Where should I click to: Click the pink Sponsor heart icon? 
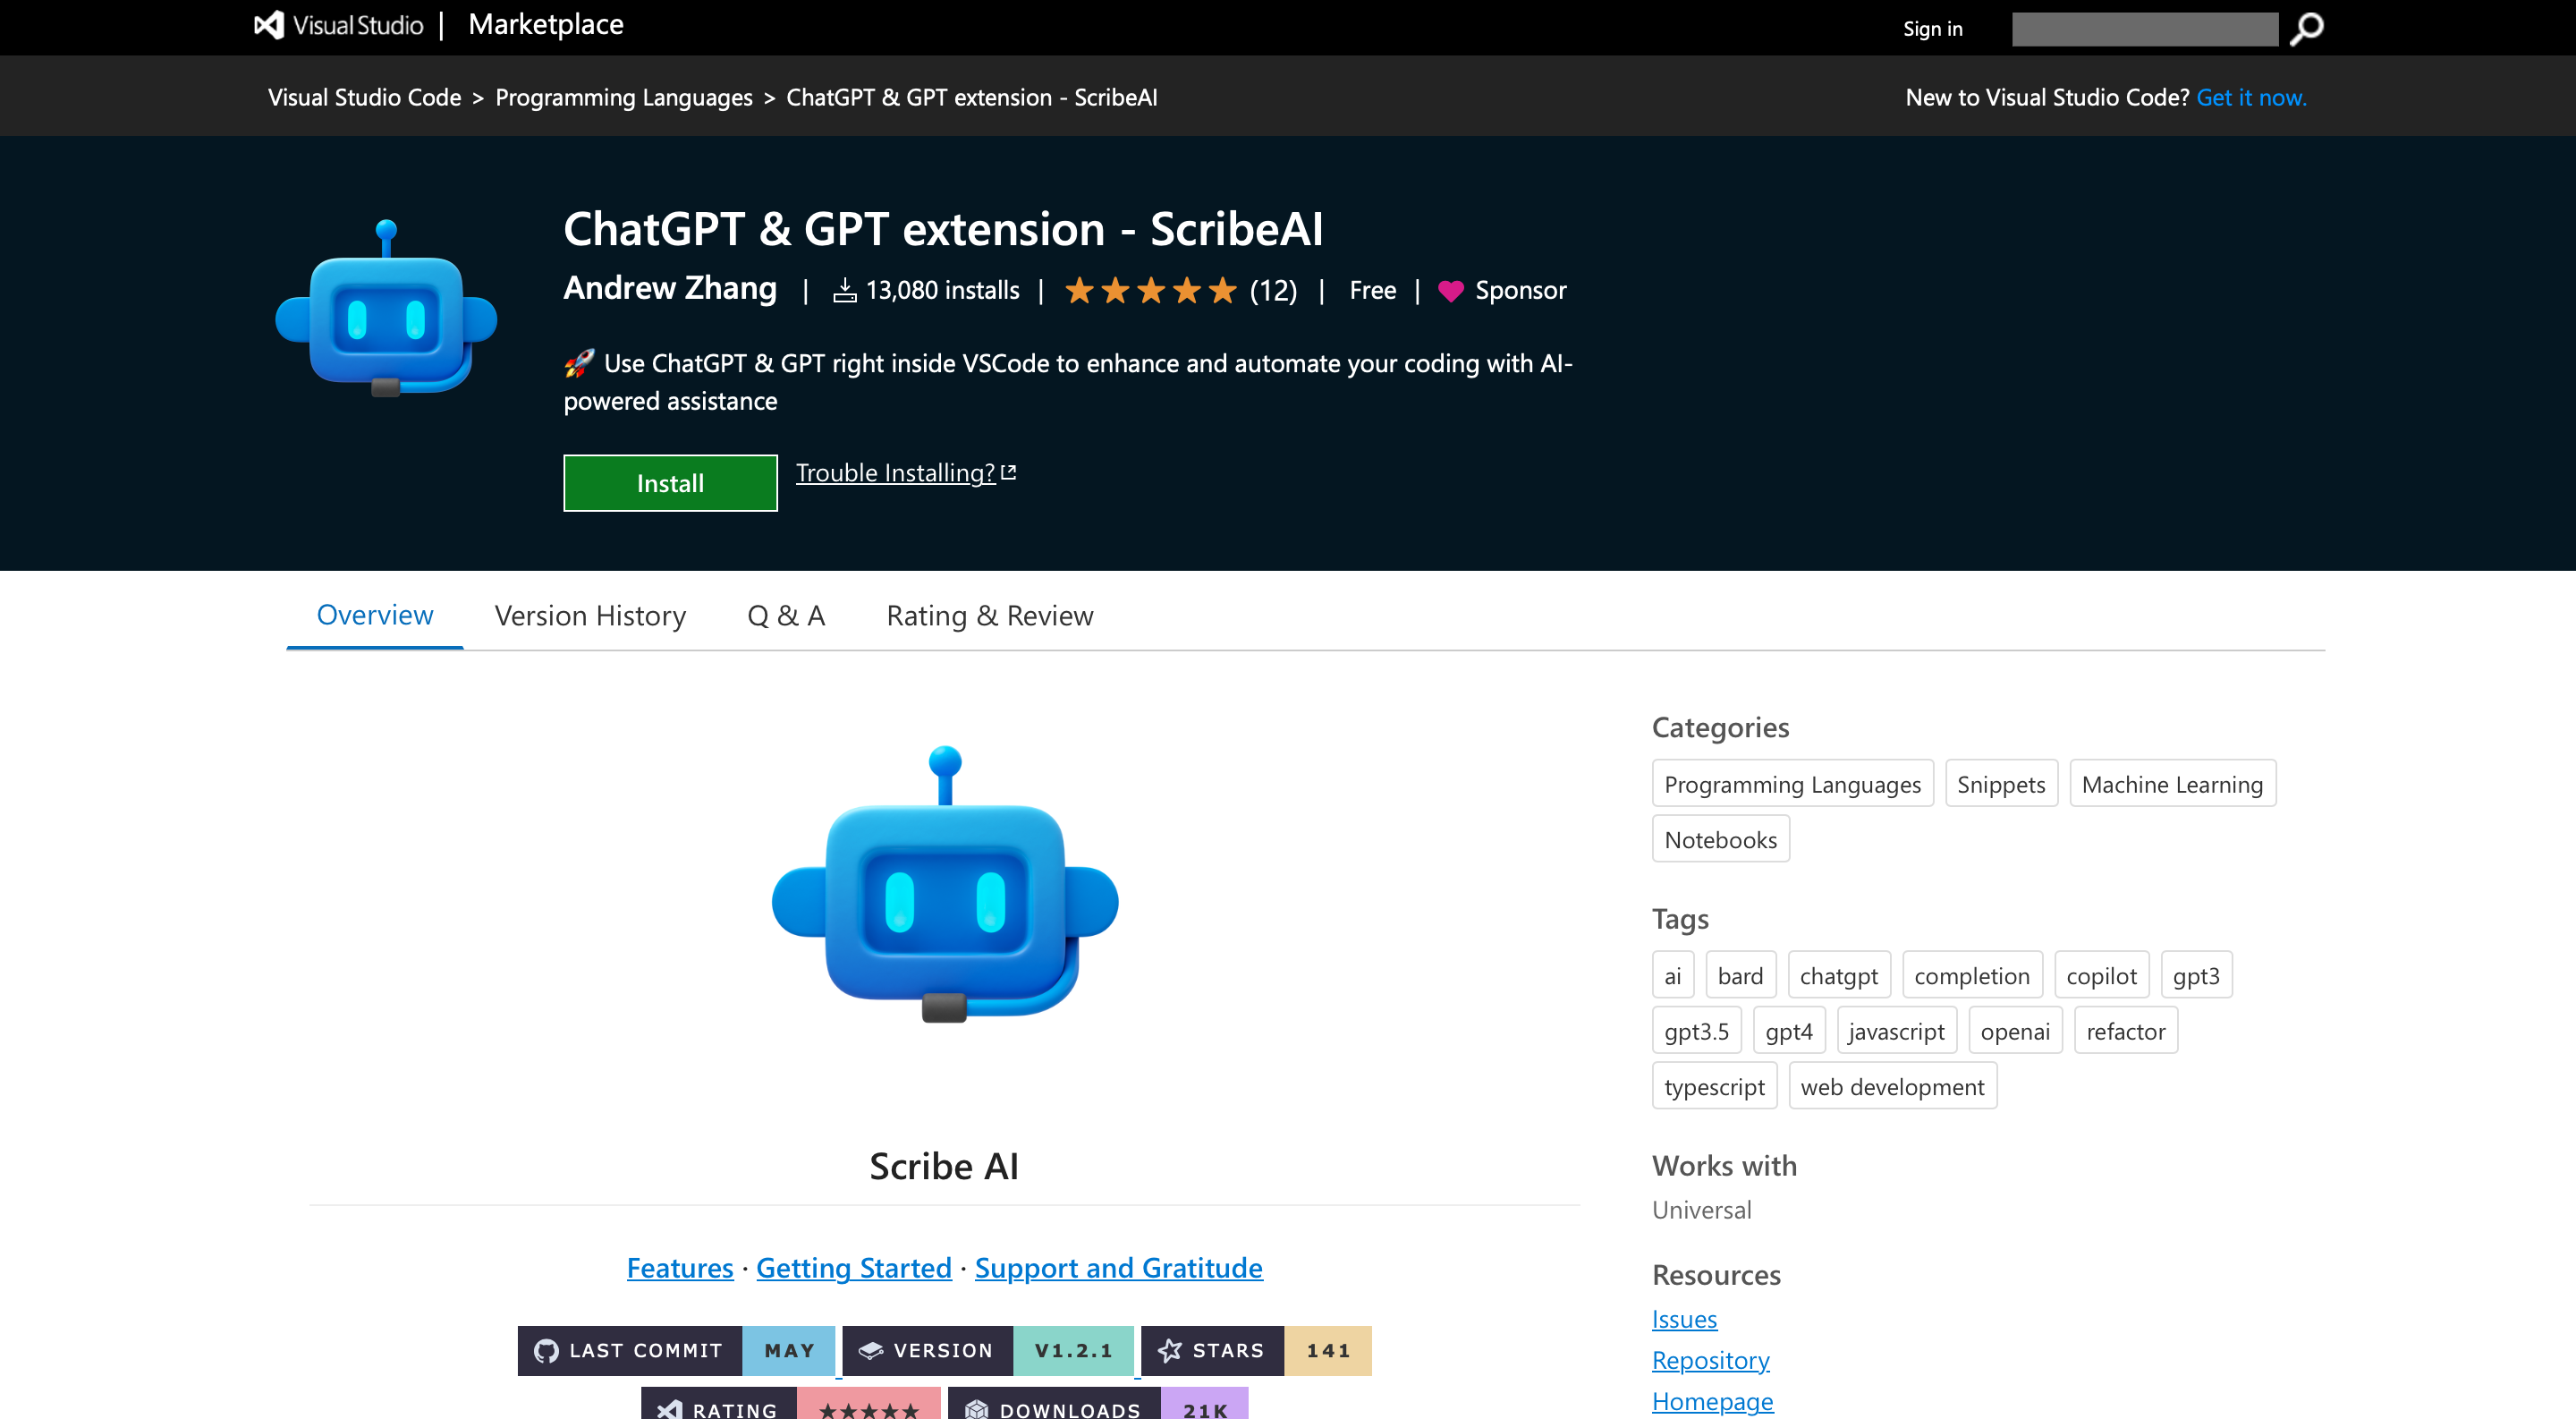click(x=1450, y=291)
